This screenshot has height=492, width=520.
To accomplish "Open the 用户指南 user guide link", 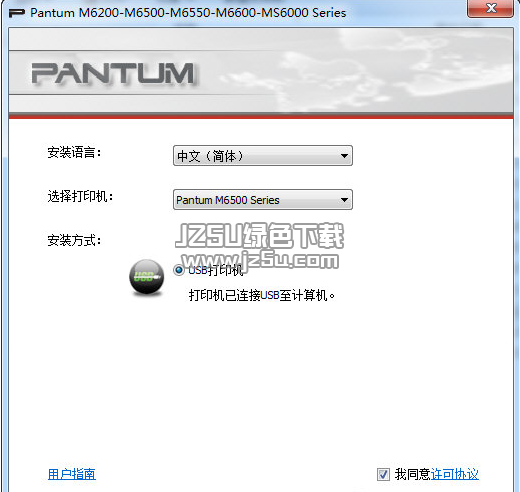I will pos(72,474).
